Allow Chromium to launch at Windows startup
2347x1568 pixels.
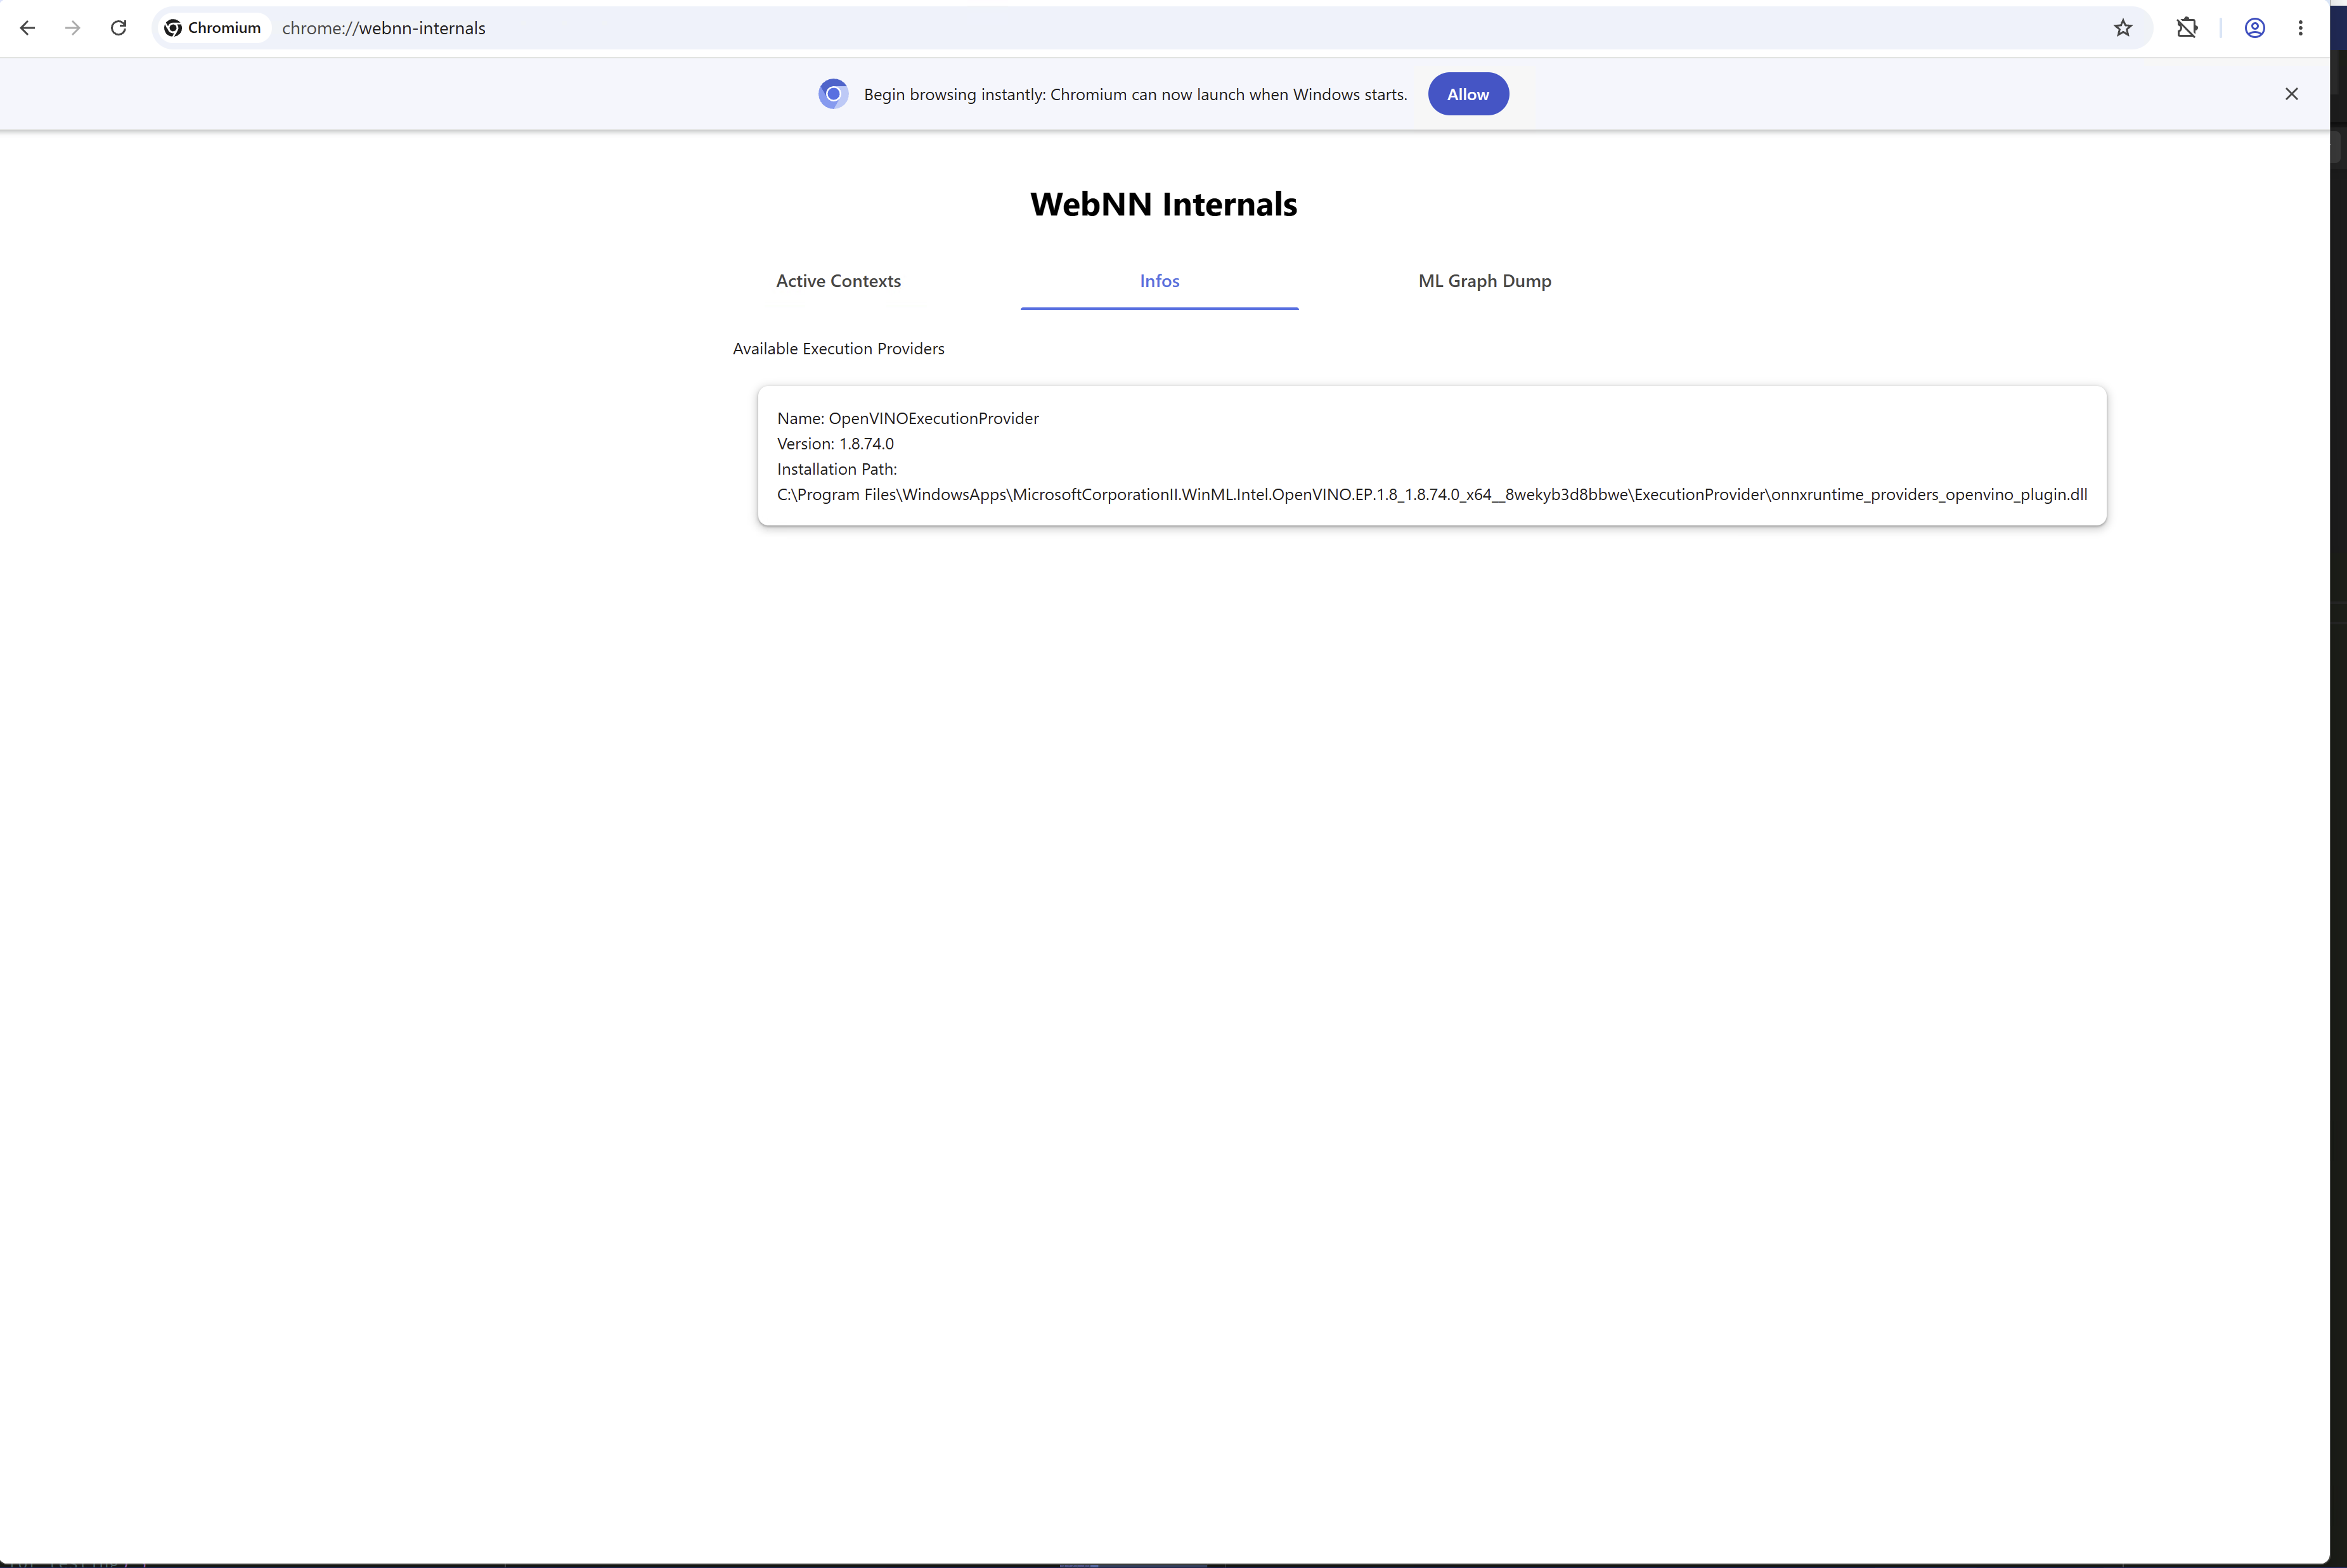tap(1468, 94)
